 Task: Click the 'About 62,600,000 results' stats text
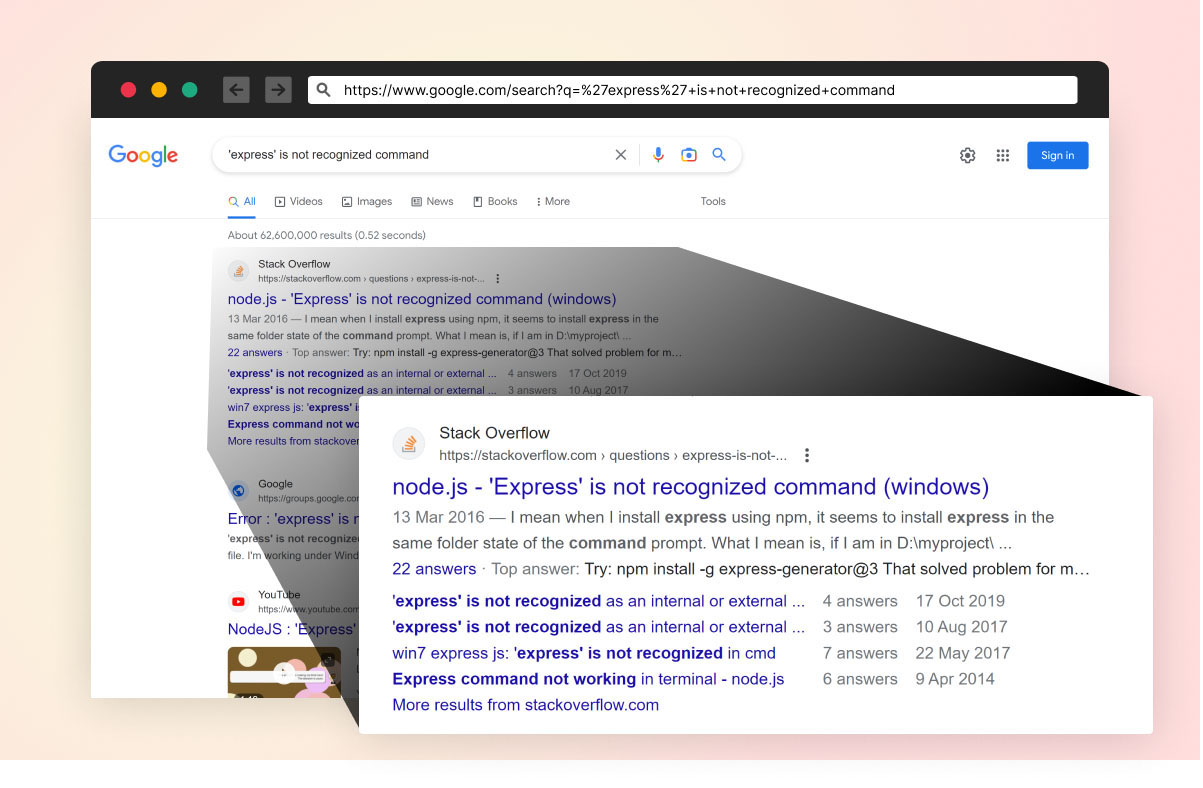click(x=327, y=236)
